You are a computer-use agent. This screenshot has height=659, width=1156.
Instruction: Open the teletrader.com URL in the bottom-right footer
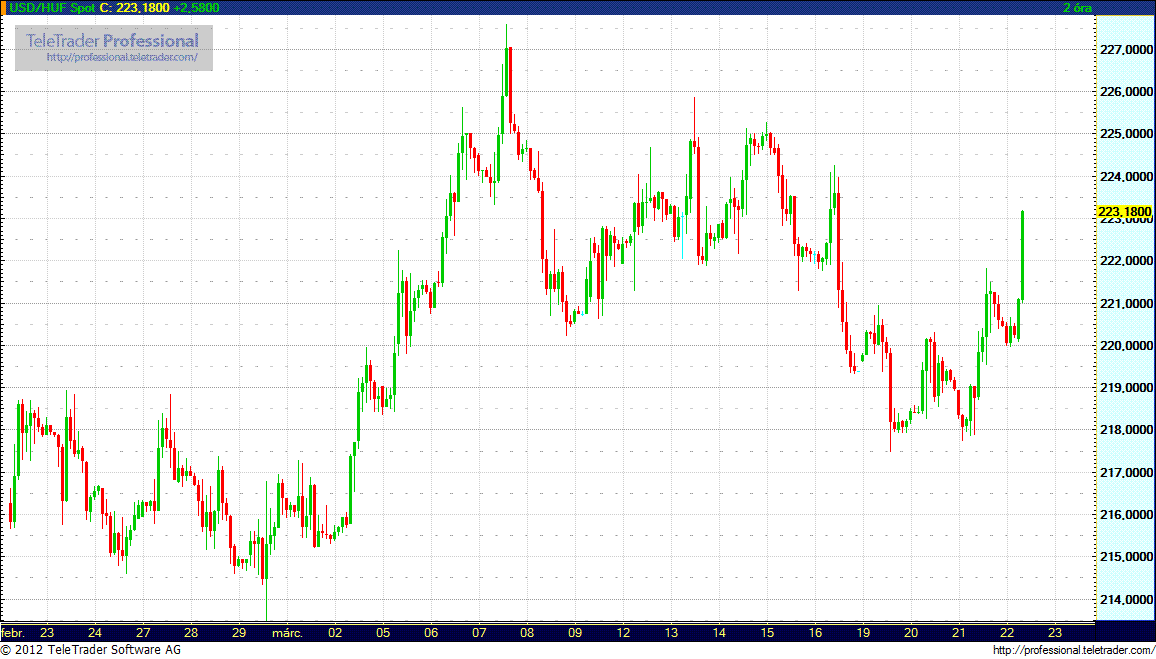coord(1072,651)
